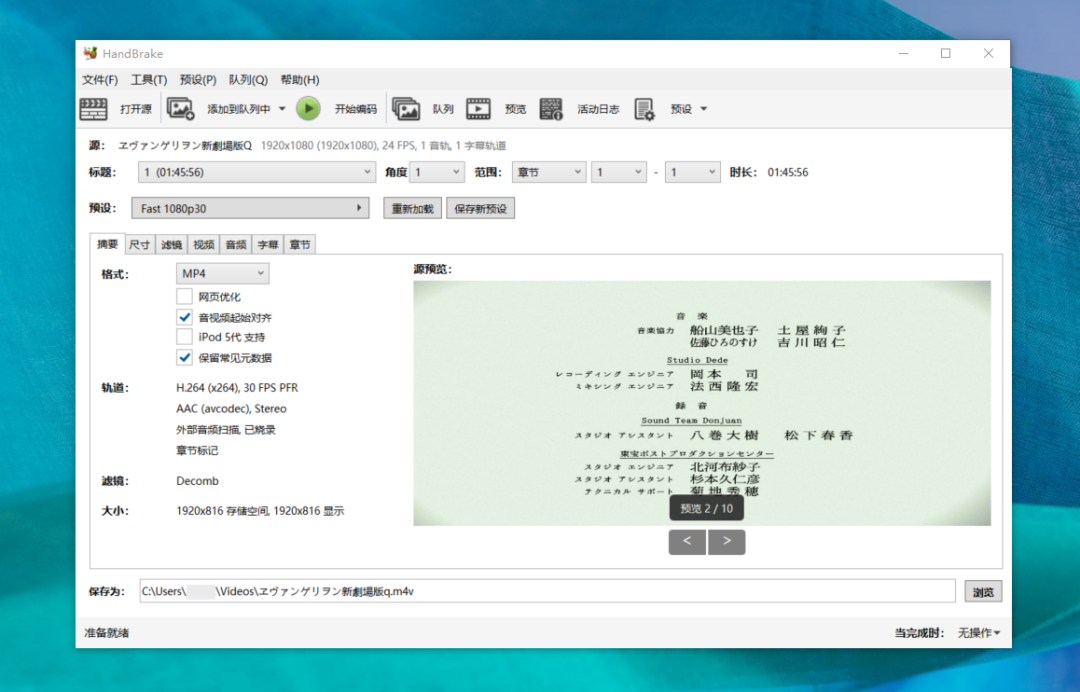The image size is (1080, 692).
Task: Toggle the iPod 5G support (iPod 5代 支持) checkbox
Action: [184, 337]
